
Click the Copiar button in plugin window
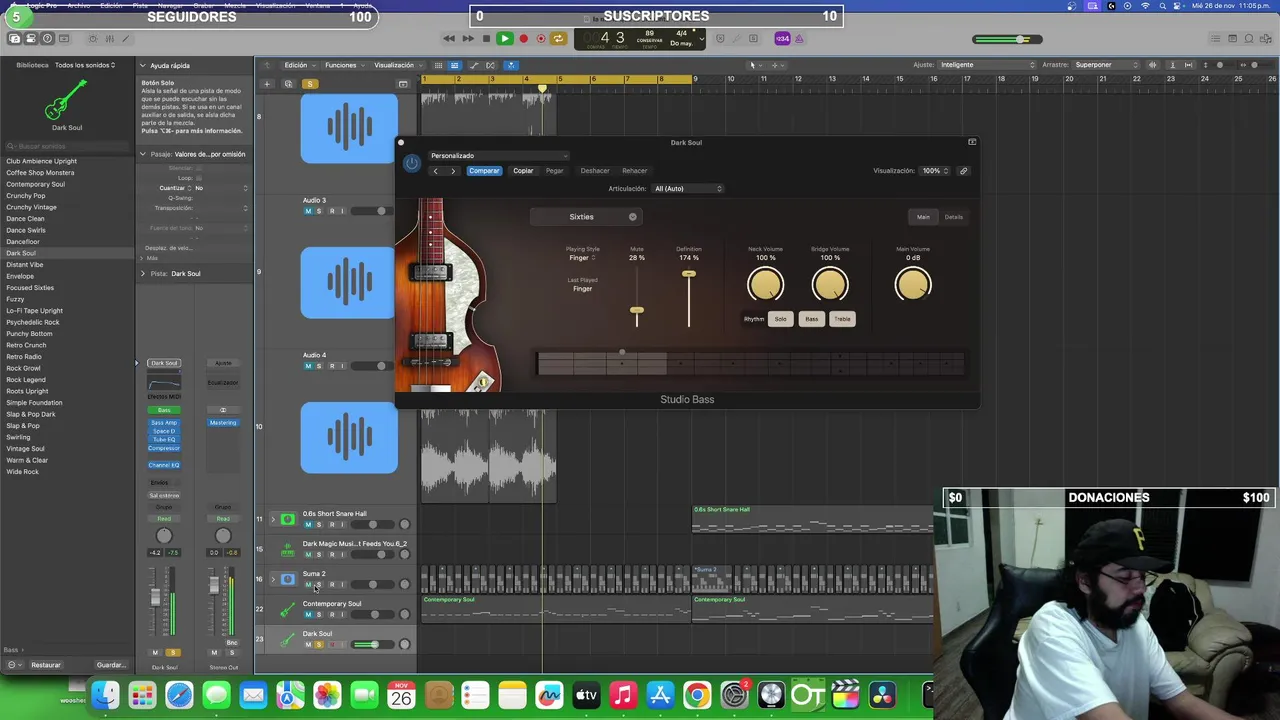(523, 171)
